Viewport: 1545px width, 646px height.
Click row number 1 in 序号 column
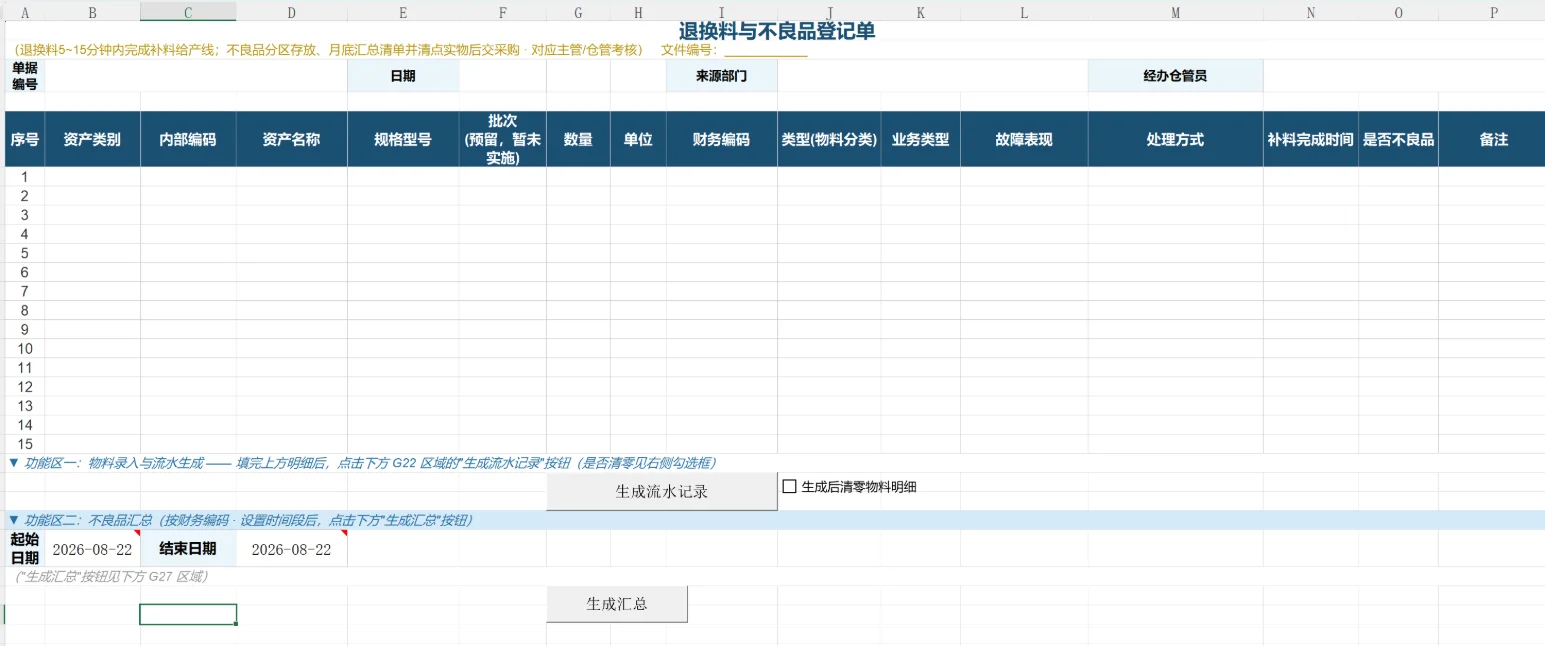[x=25, y=177]
